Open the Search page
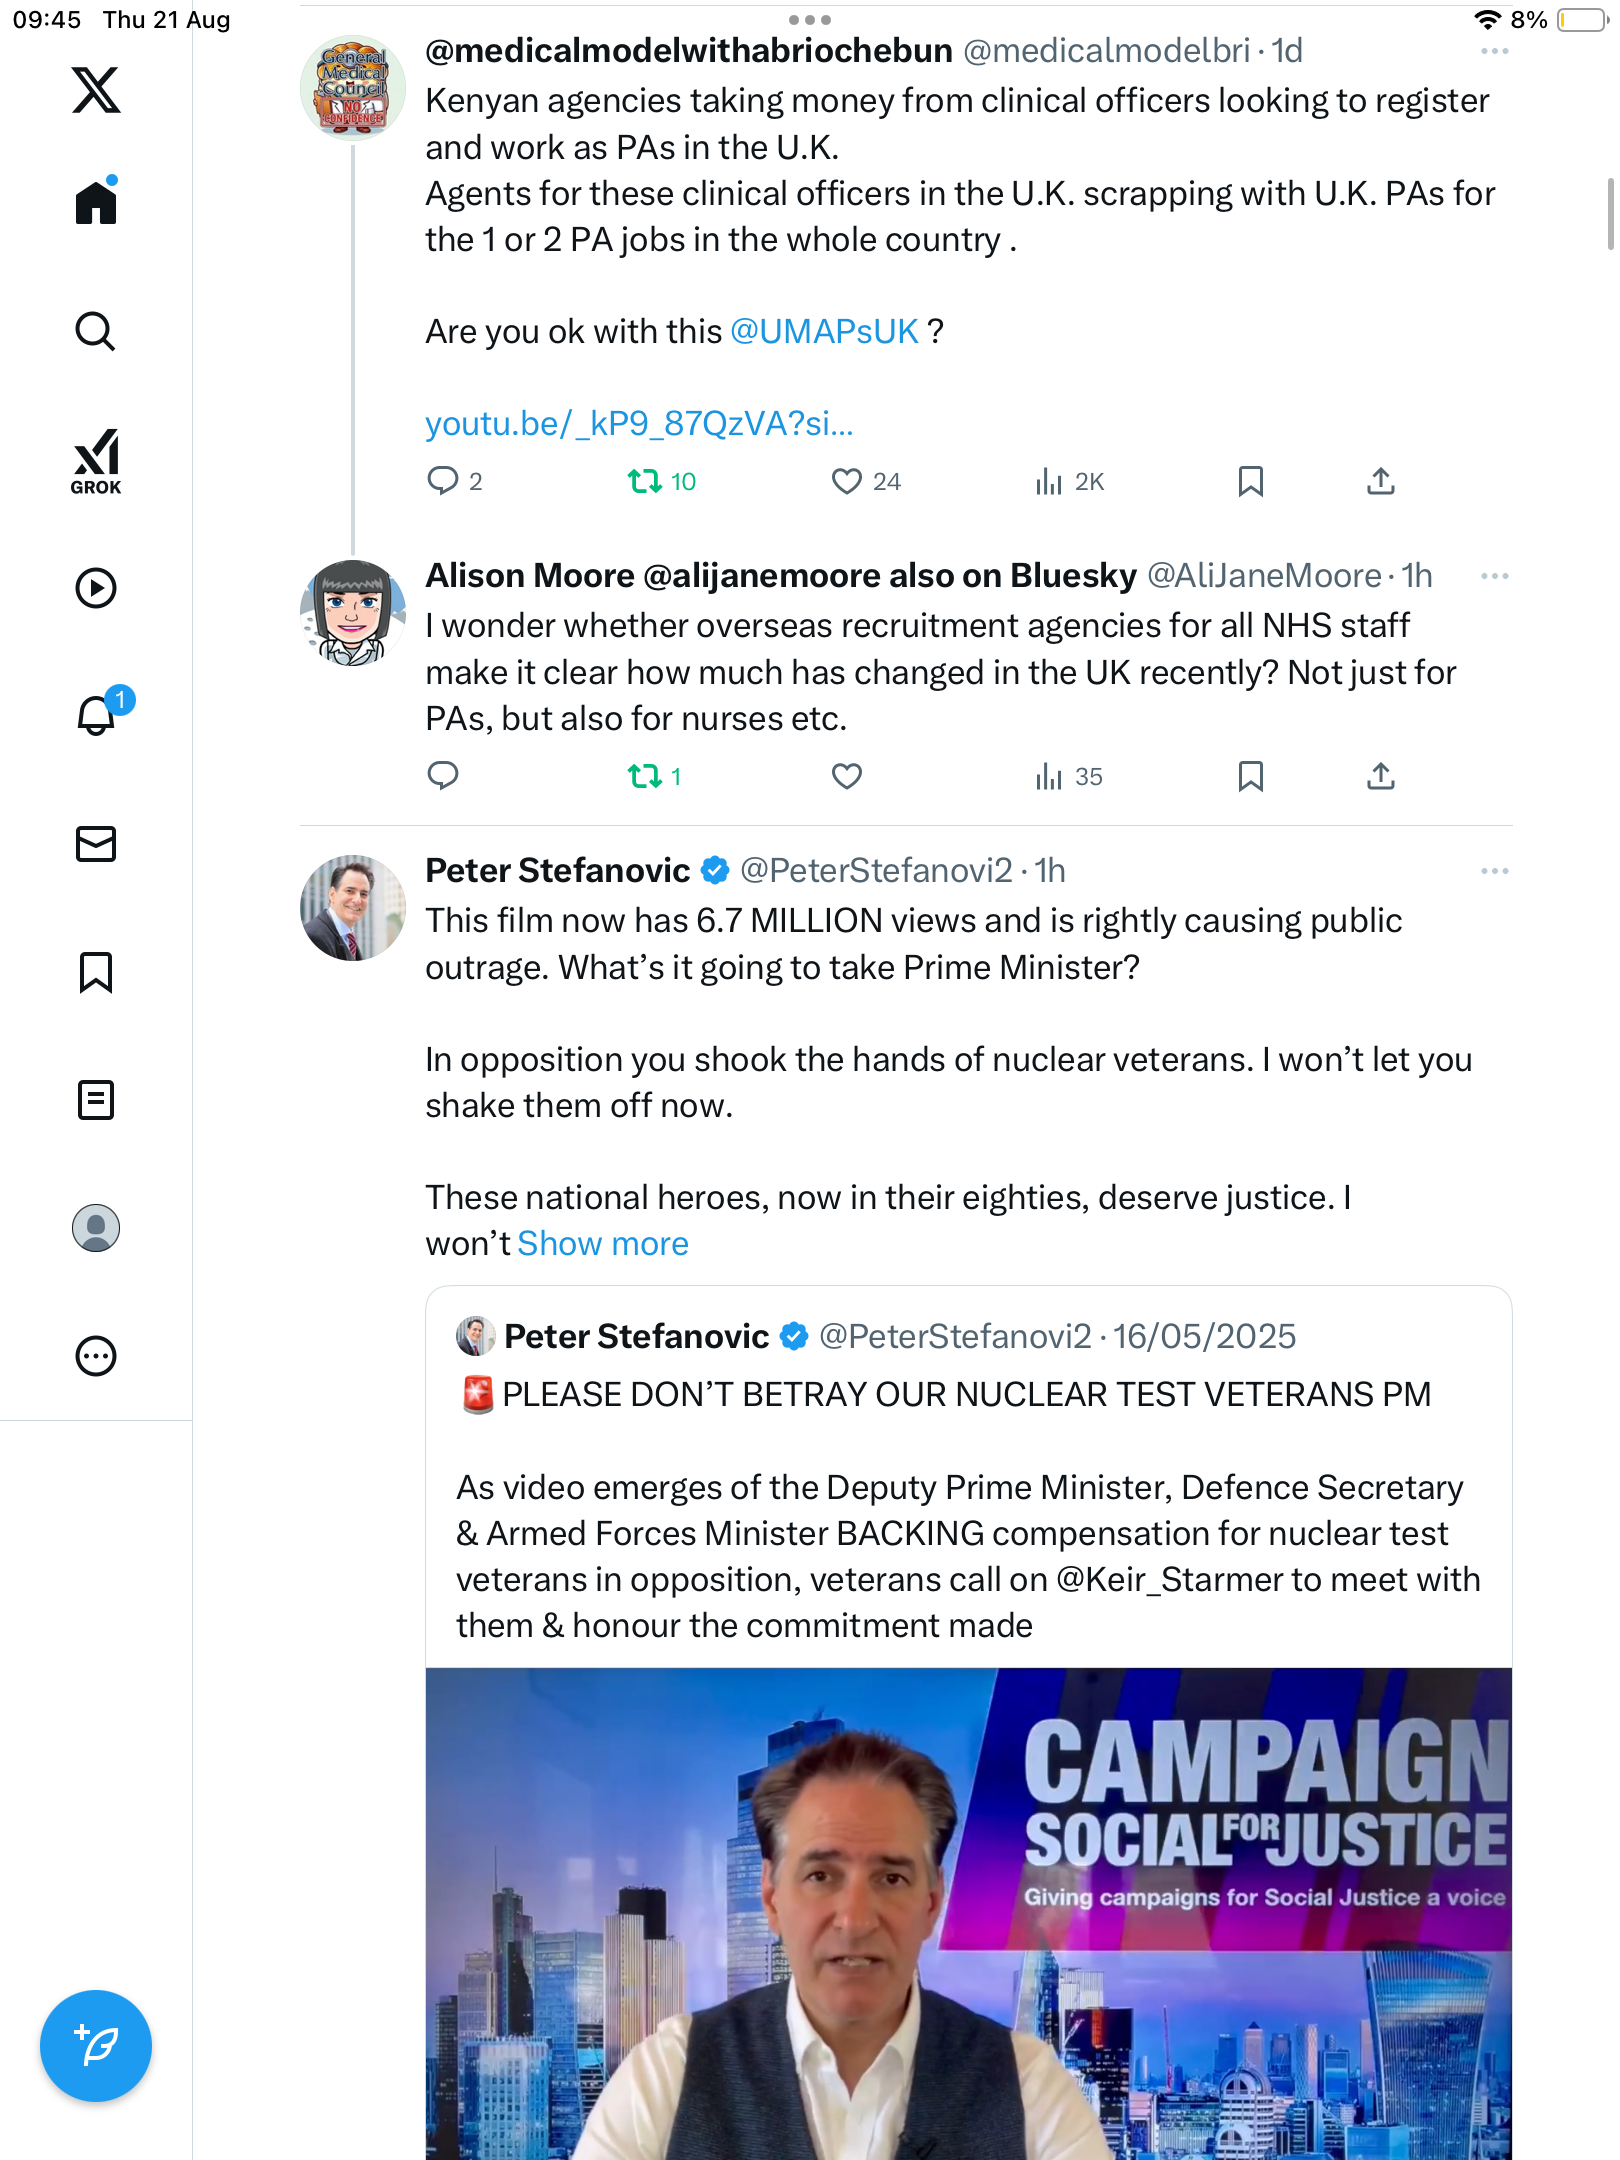This screenshot has width=1620, height=2160. (96, 331)
